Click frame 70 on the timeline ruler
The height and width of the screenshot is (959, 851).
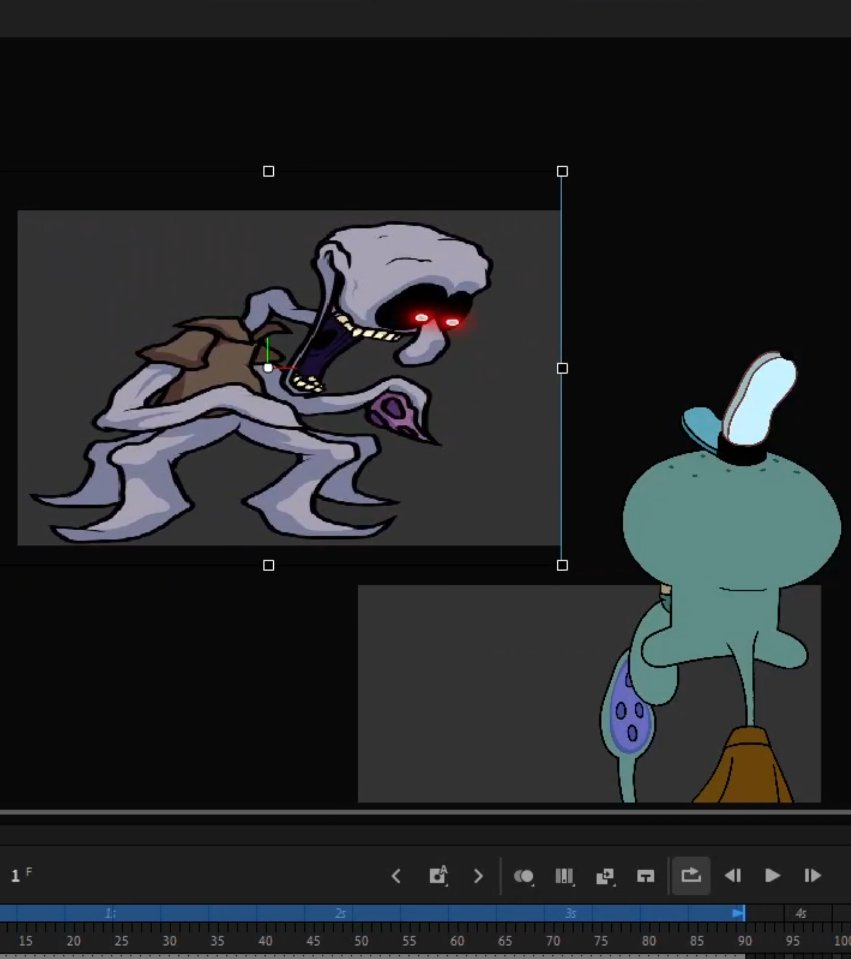pos(553,941)
